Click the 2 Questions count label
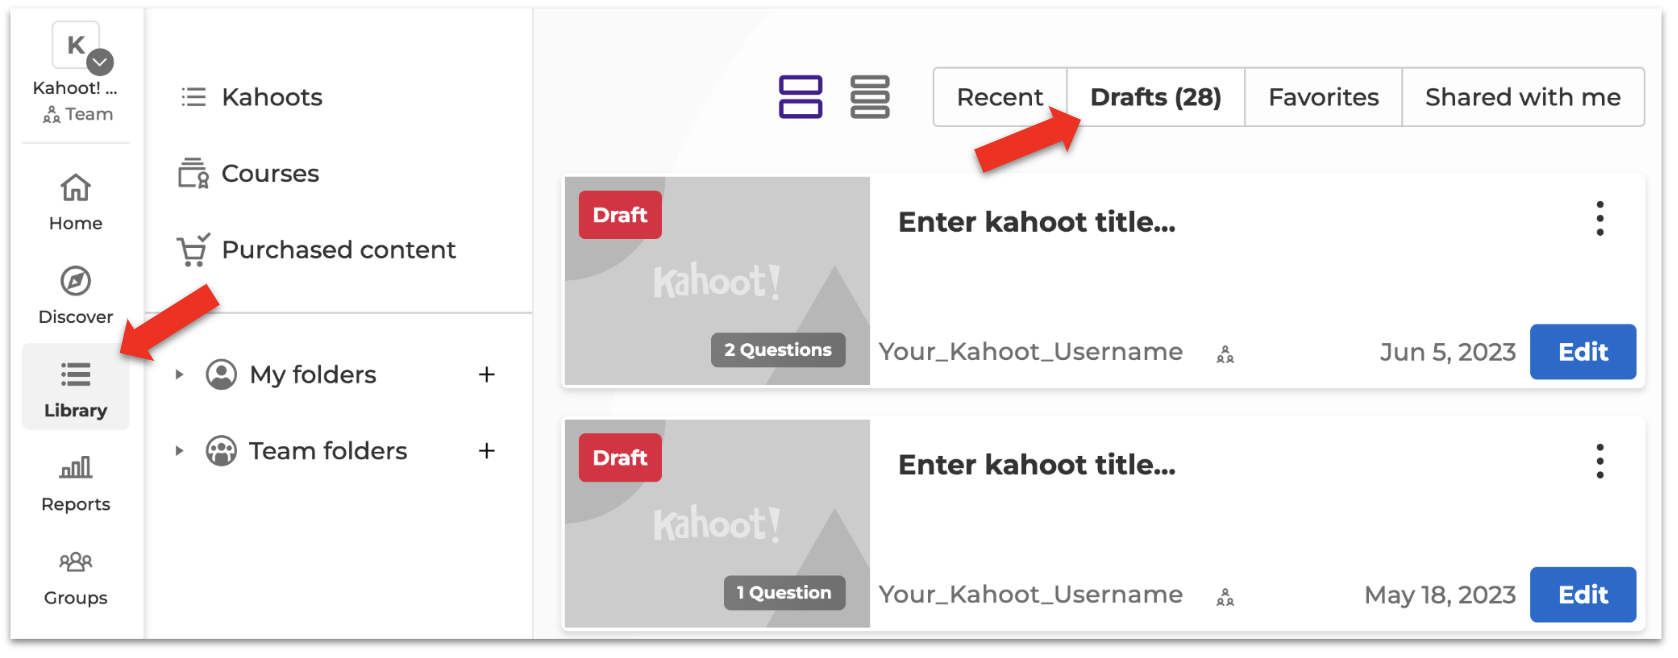Image resolution: width=1678 pixels, height=658 pixels. [x=778, y=350]
